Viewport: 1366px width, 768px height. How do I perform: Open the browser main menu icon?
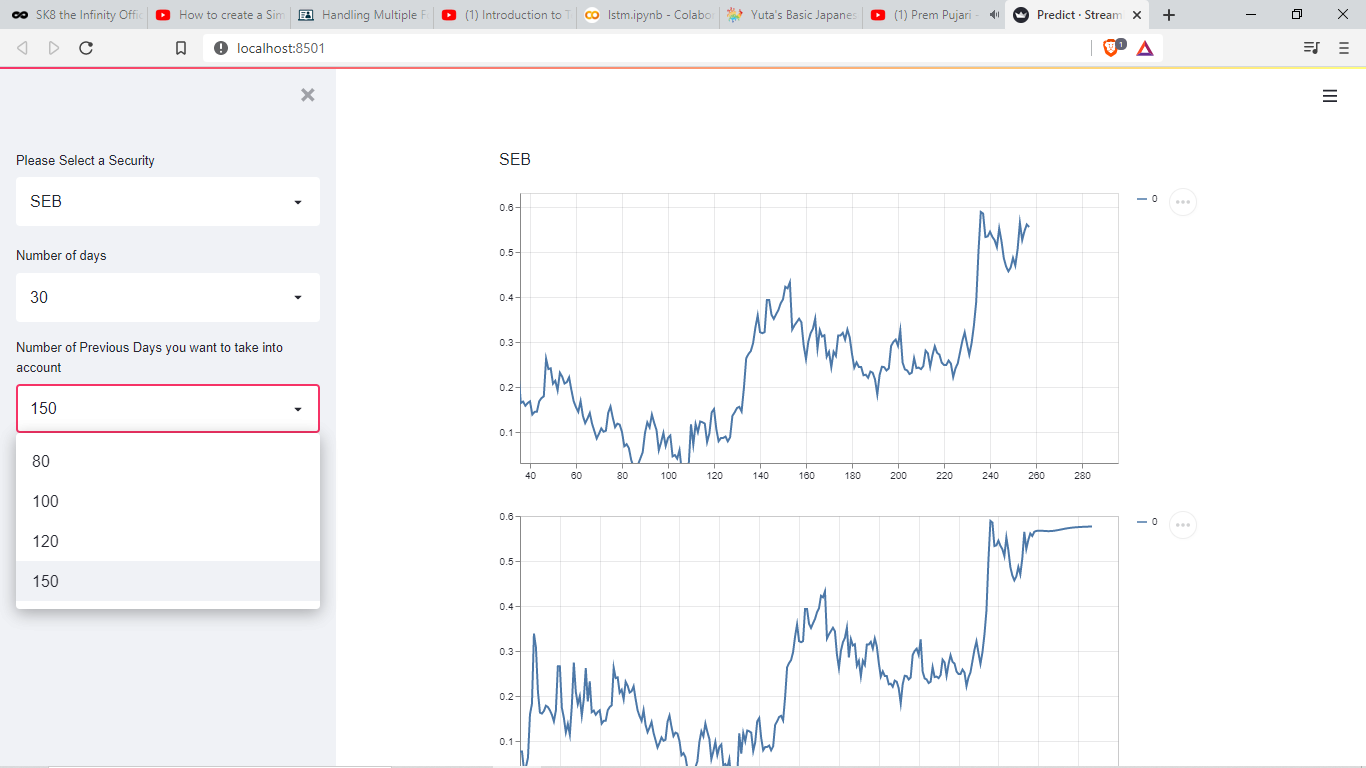point(1344,48)
